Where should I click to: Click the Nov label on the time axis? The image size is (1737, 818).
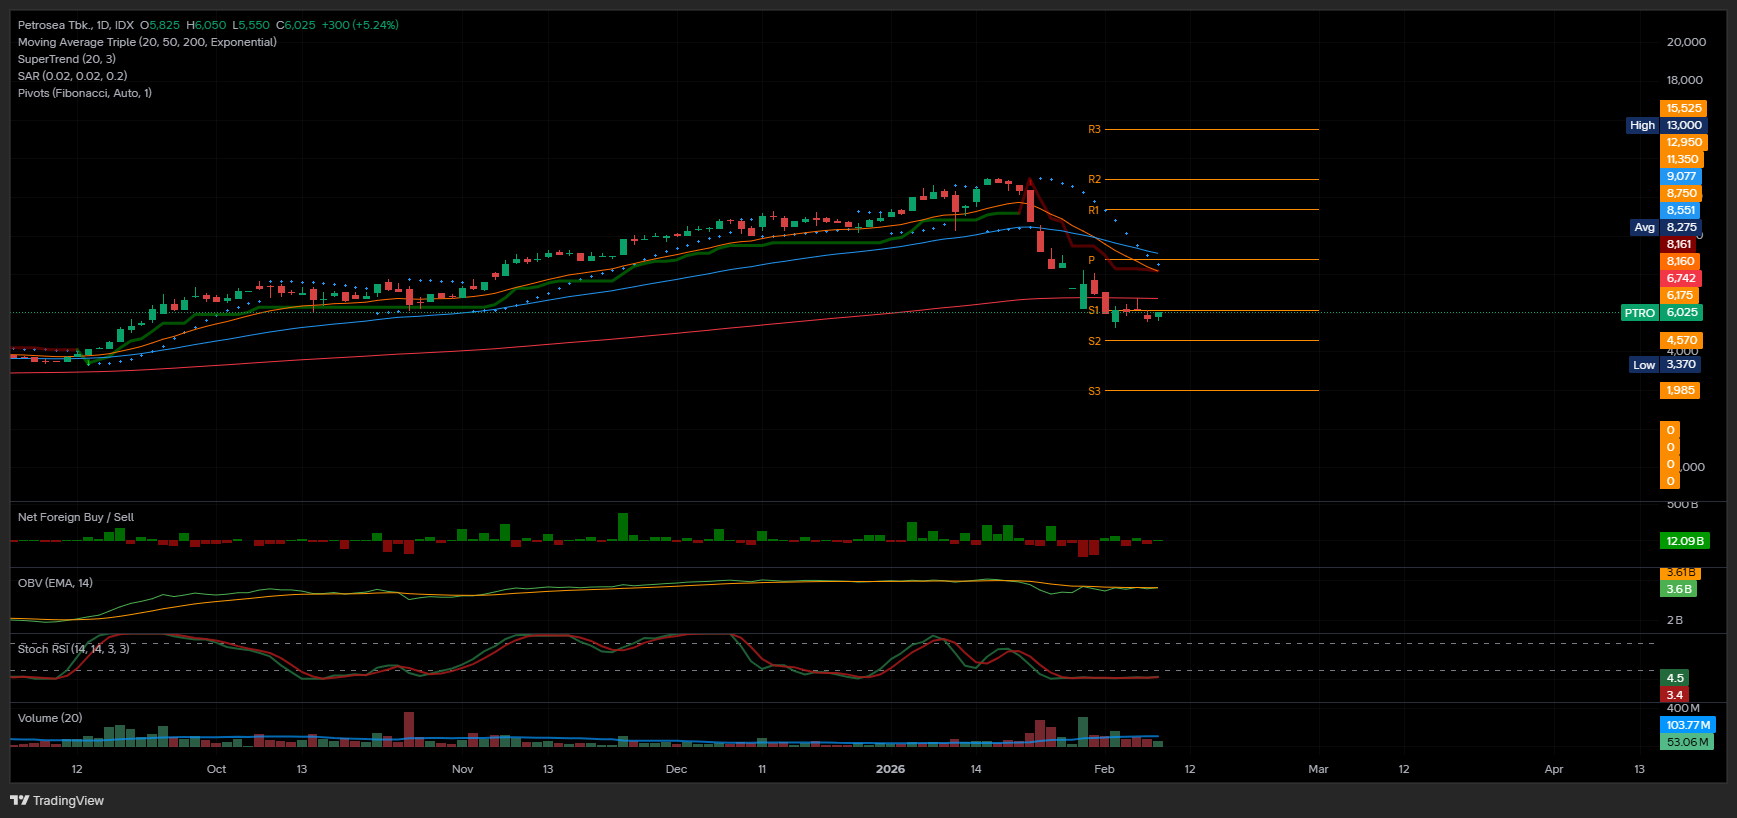pyautogui.click(x=462, y=769)
